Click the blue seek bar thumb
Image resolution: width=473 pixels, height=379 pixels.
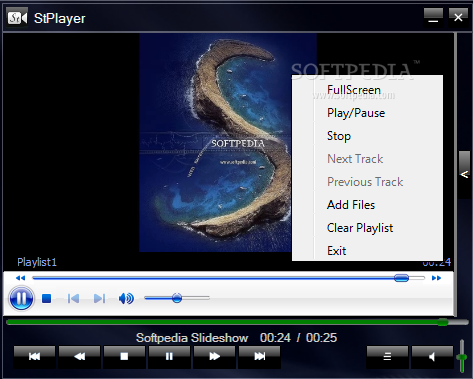coord(401,278)
